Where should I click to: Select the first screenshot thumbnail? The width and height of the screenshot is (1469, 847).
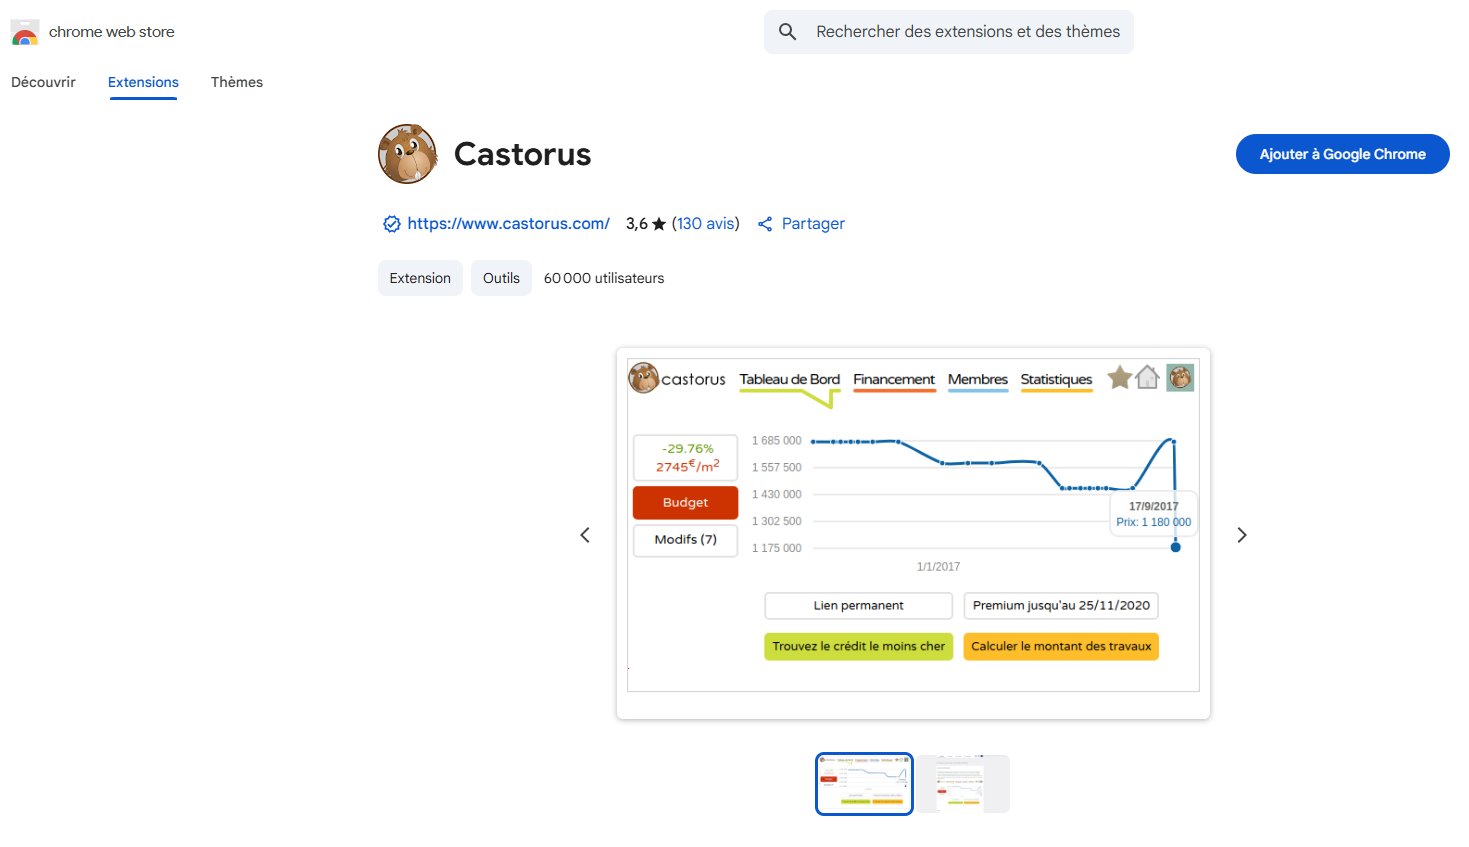coord(863,783)
